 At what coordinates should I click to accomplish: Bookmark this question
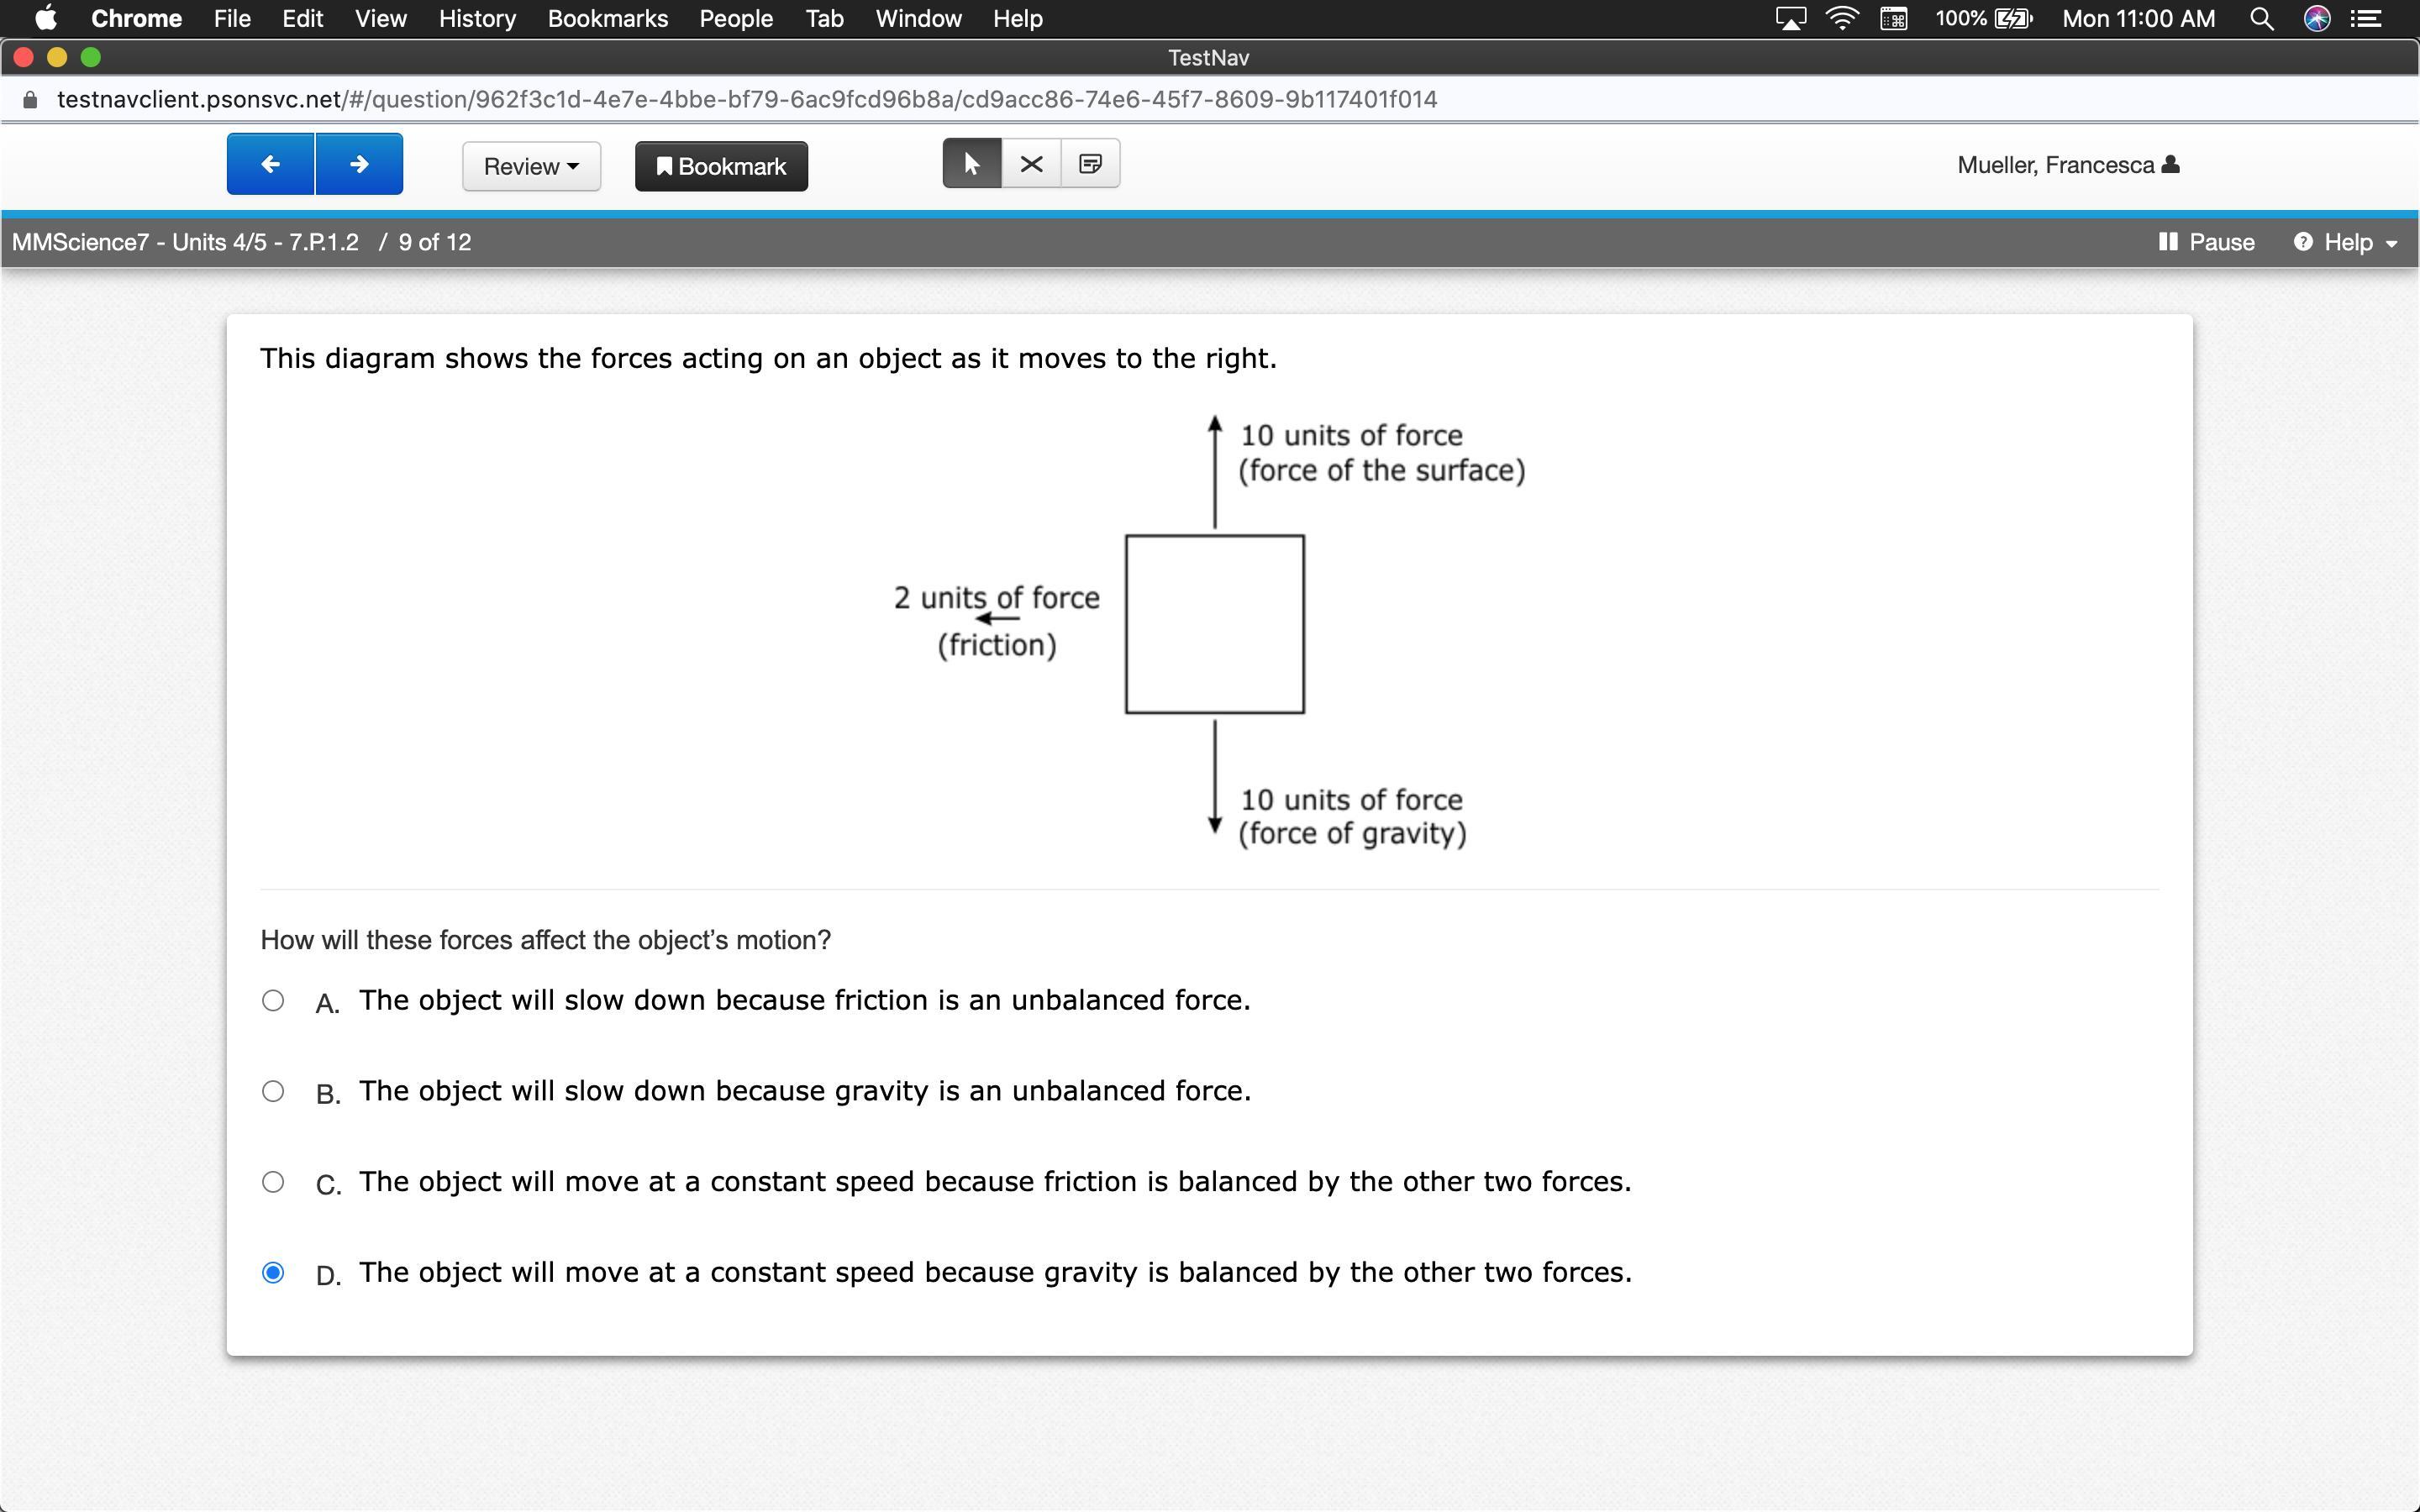(x=721, y=166)
